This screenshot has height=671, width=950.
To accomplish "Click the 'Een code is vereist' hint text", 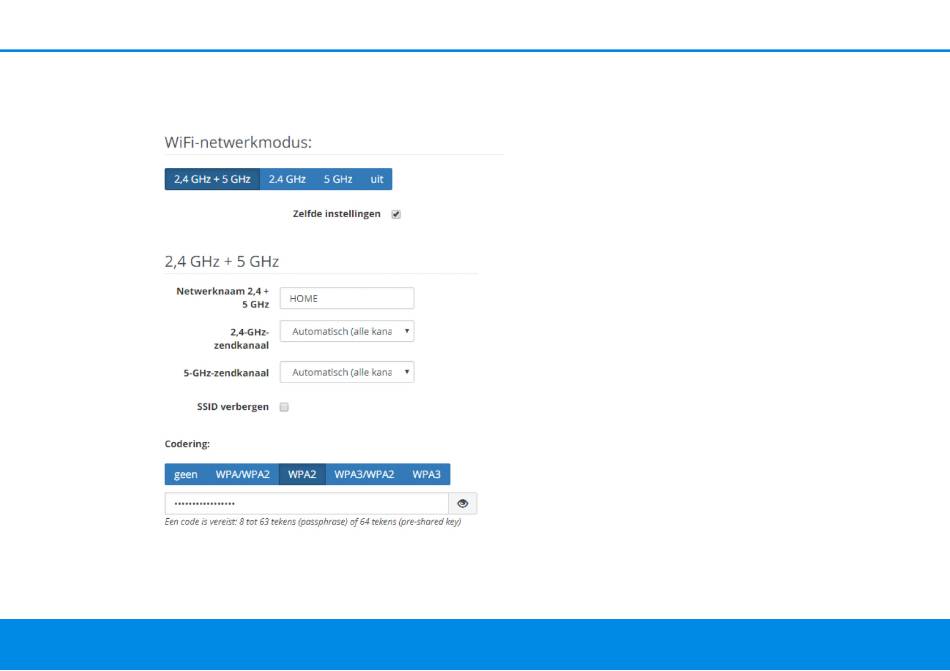I will pyautogui.click(x=313, y=522).
